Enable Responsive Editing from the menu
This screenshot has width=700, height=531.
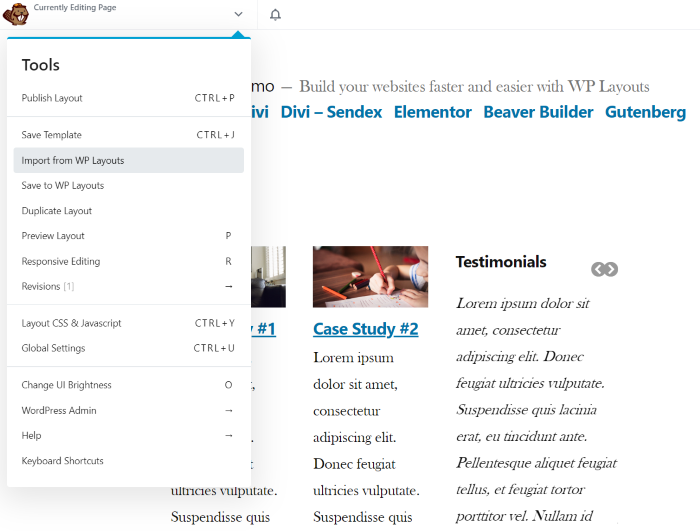(x=129, y=261)
